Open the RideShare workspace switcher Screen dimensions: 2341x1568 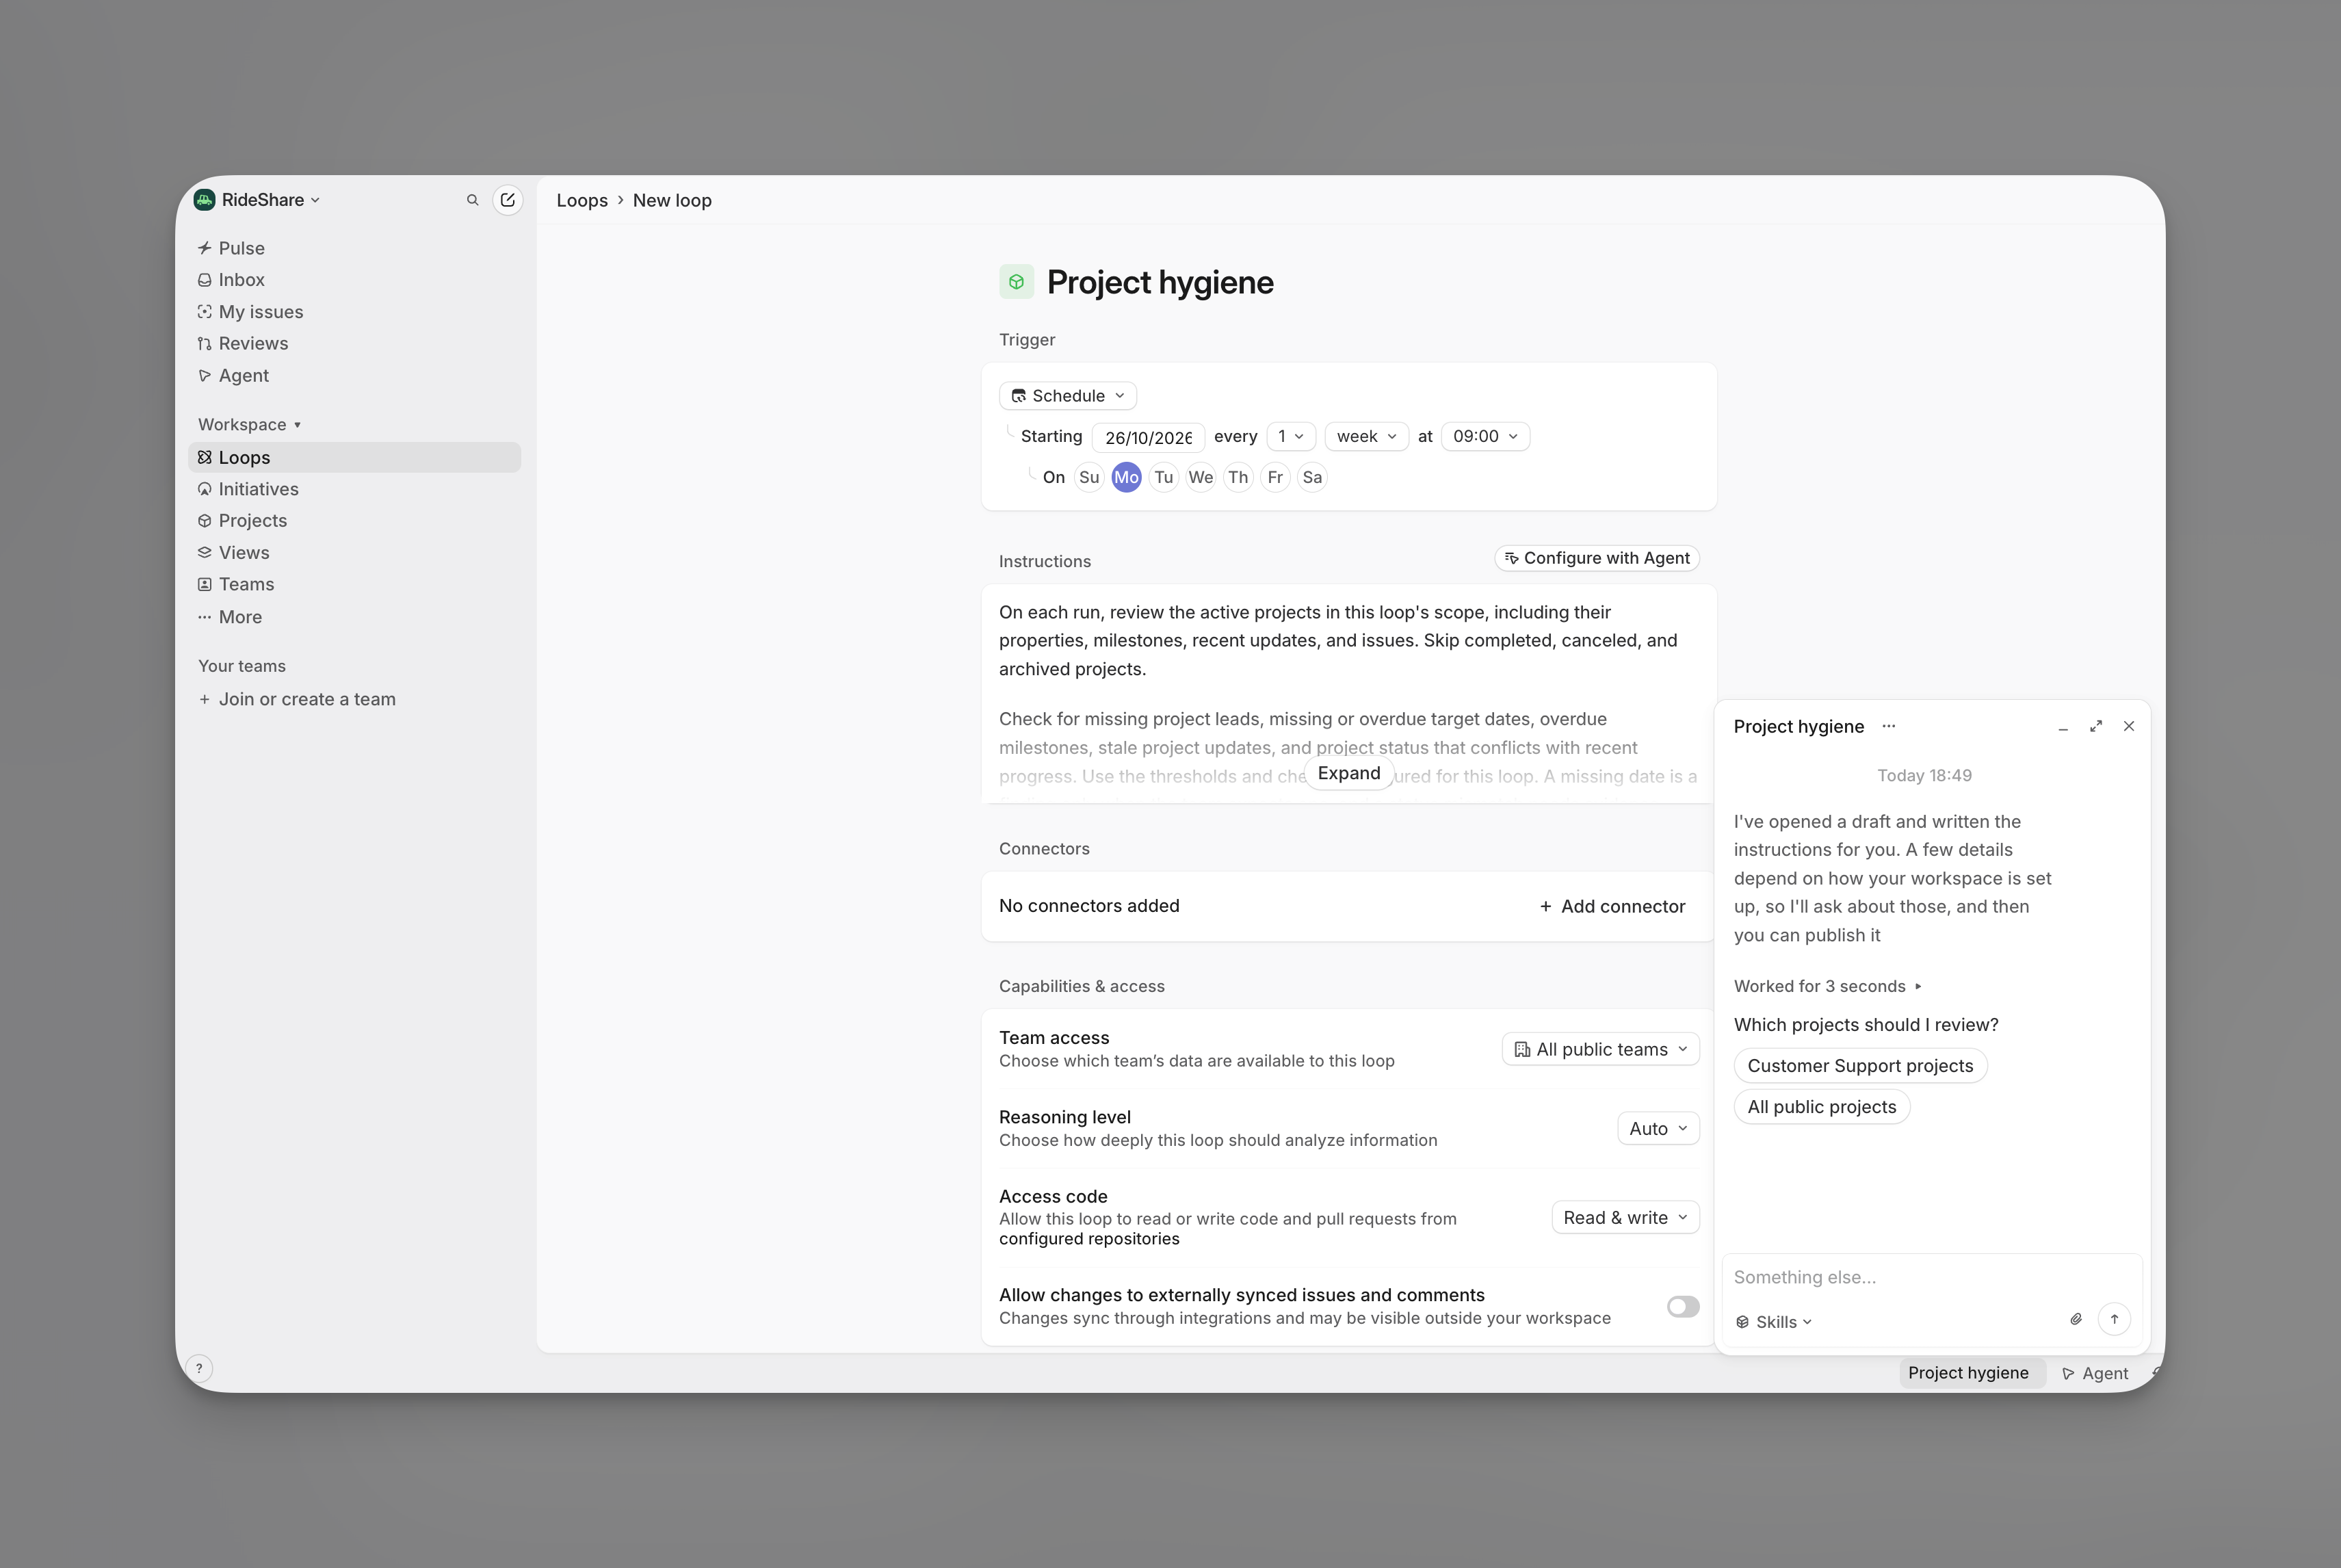pos(258,200)
